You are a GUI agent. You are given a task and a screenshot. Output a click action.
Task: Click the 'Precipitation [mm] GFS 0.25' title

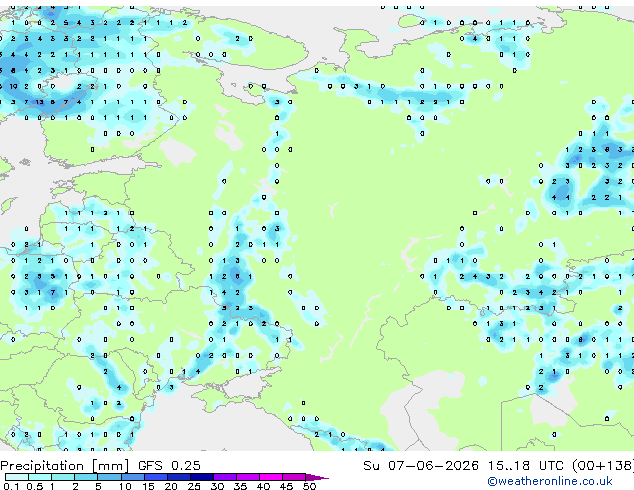pyautogui.click(x=100, y=466)
